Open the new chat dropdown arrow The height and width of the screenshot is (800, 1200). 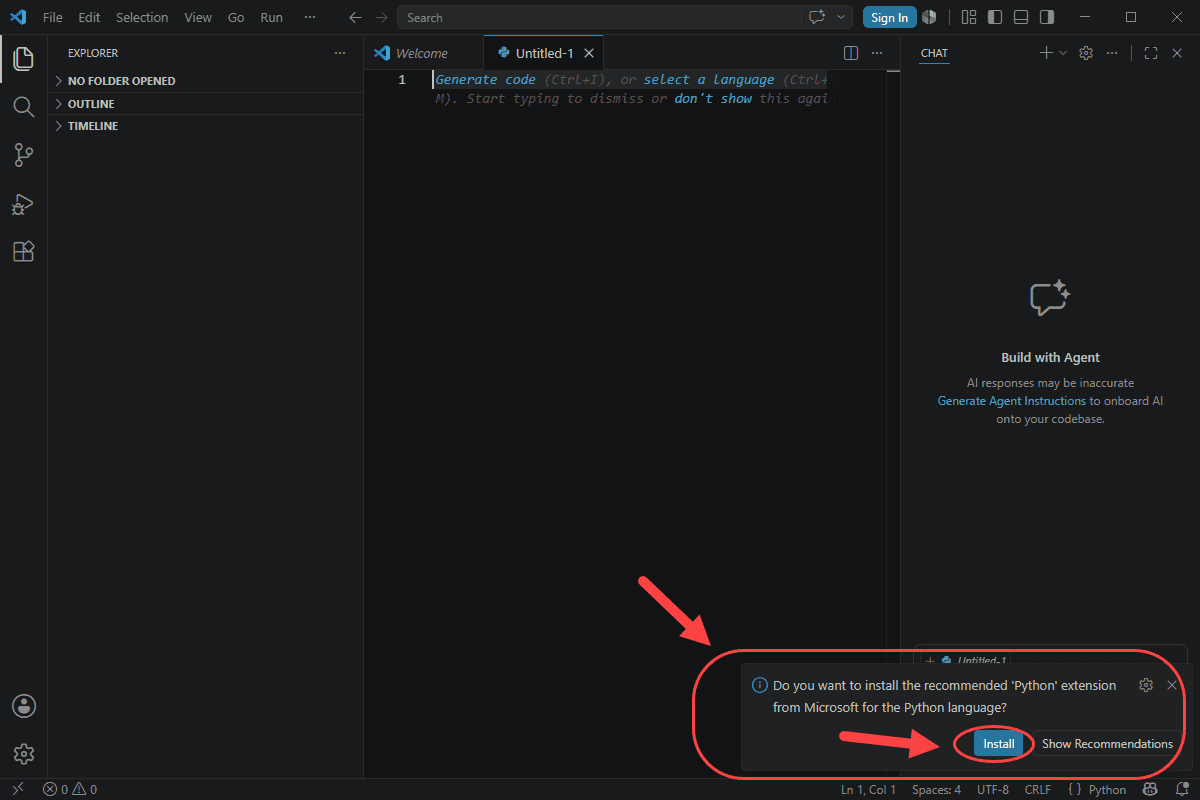pos(1063,53)
